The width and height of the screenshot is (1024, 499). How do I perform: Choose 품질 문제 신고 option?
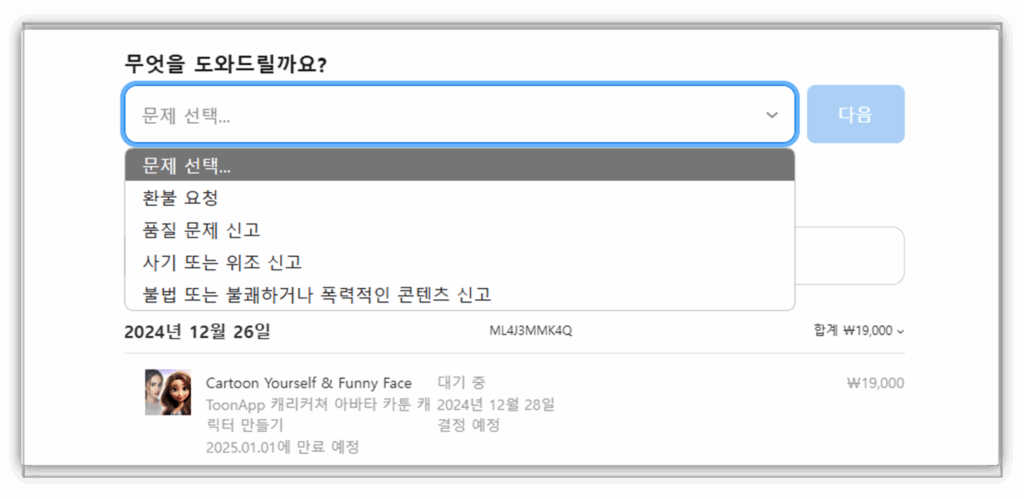pos(459,229)
